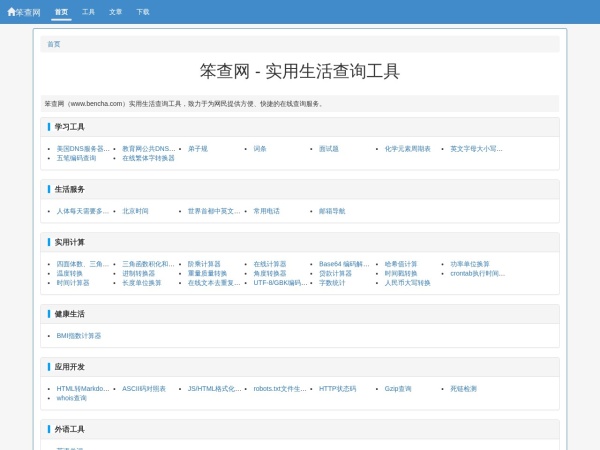Open the BMI指数计算器 link
This screenshot has width=600, height=450.
(79, 336)
